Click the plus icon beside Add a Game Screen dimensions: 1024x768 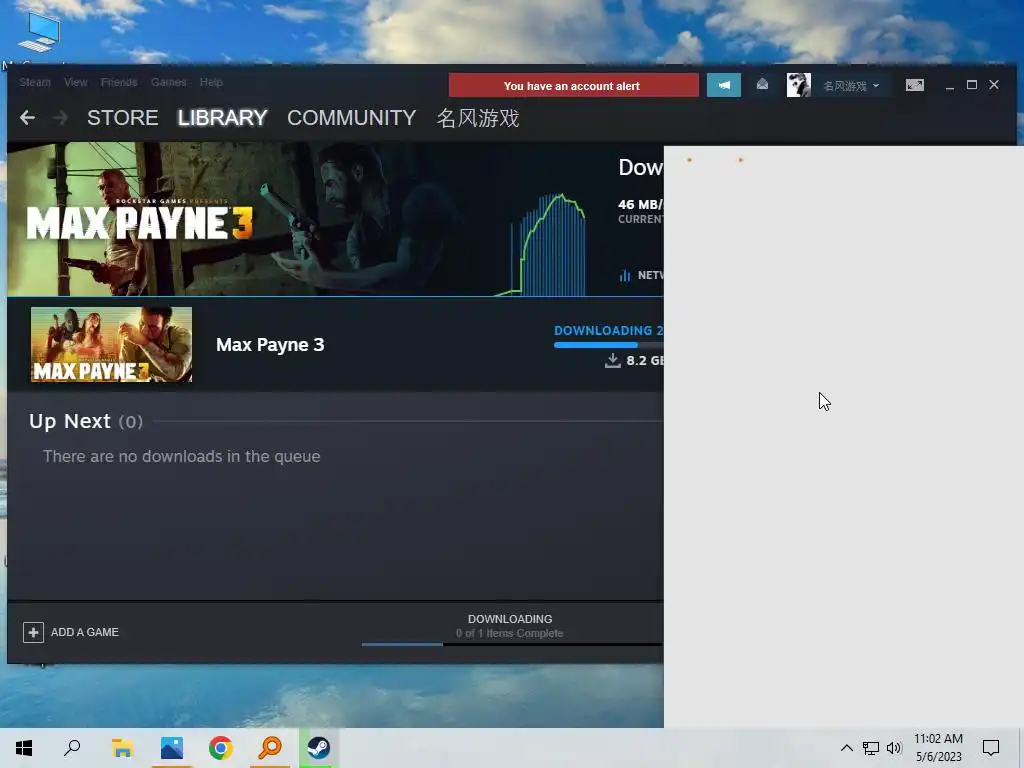[x=33, y=632]
